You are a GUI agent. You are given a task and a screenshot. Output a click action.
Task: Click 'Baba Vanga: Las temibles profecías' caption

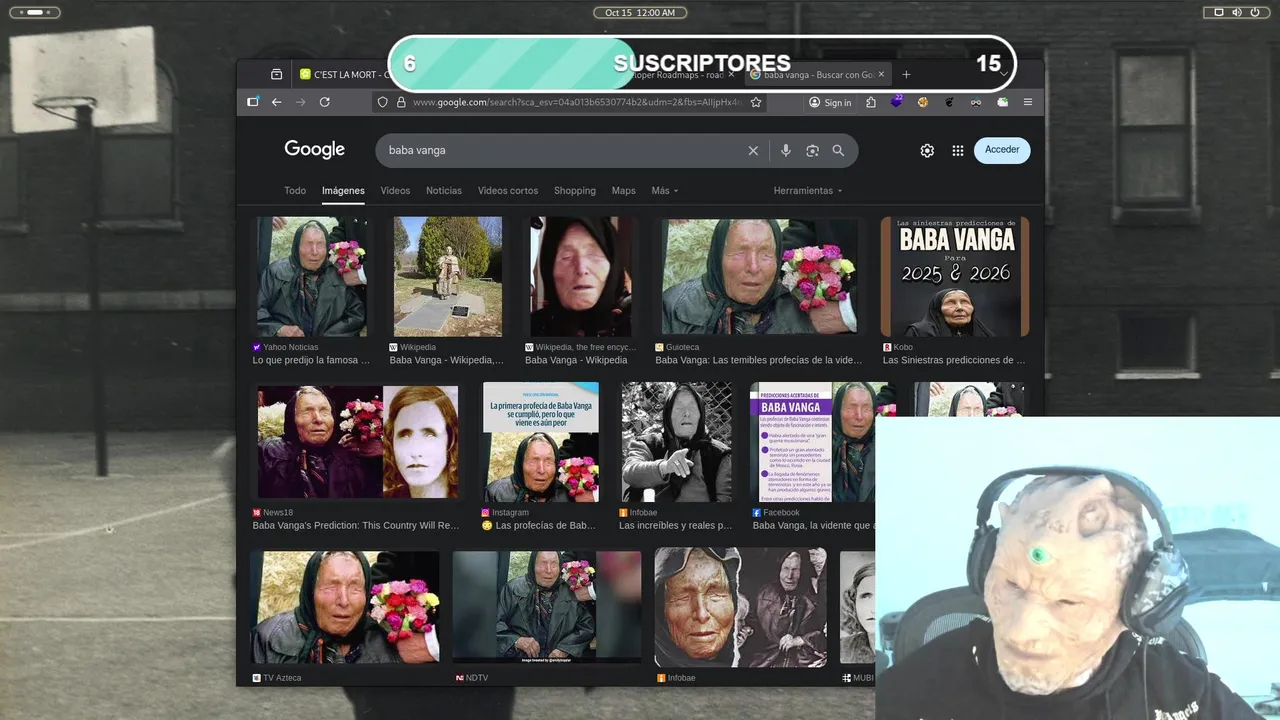point(758,360)
